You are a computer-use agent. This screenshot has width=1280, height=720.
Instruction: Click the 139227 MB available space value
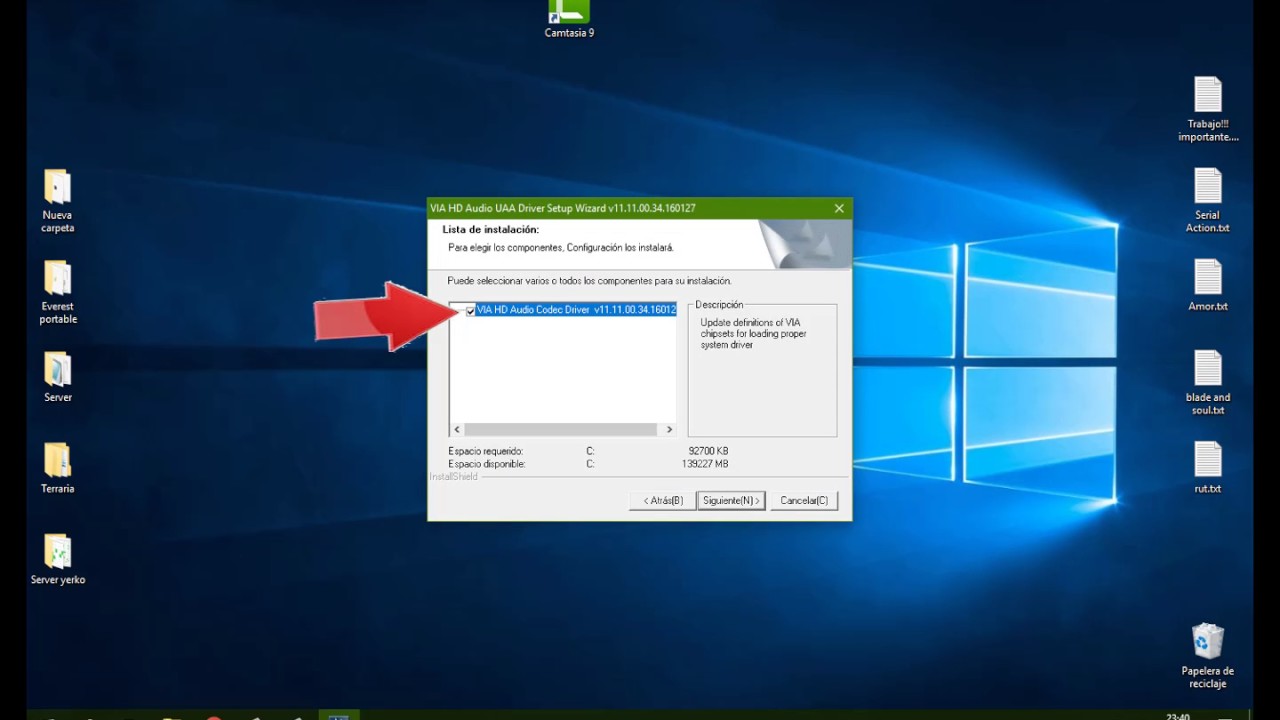pyautogui.click(x=705, y=464)
